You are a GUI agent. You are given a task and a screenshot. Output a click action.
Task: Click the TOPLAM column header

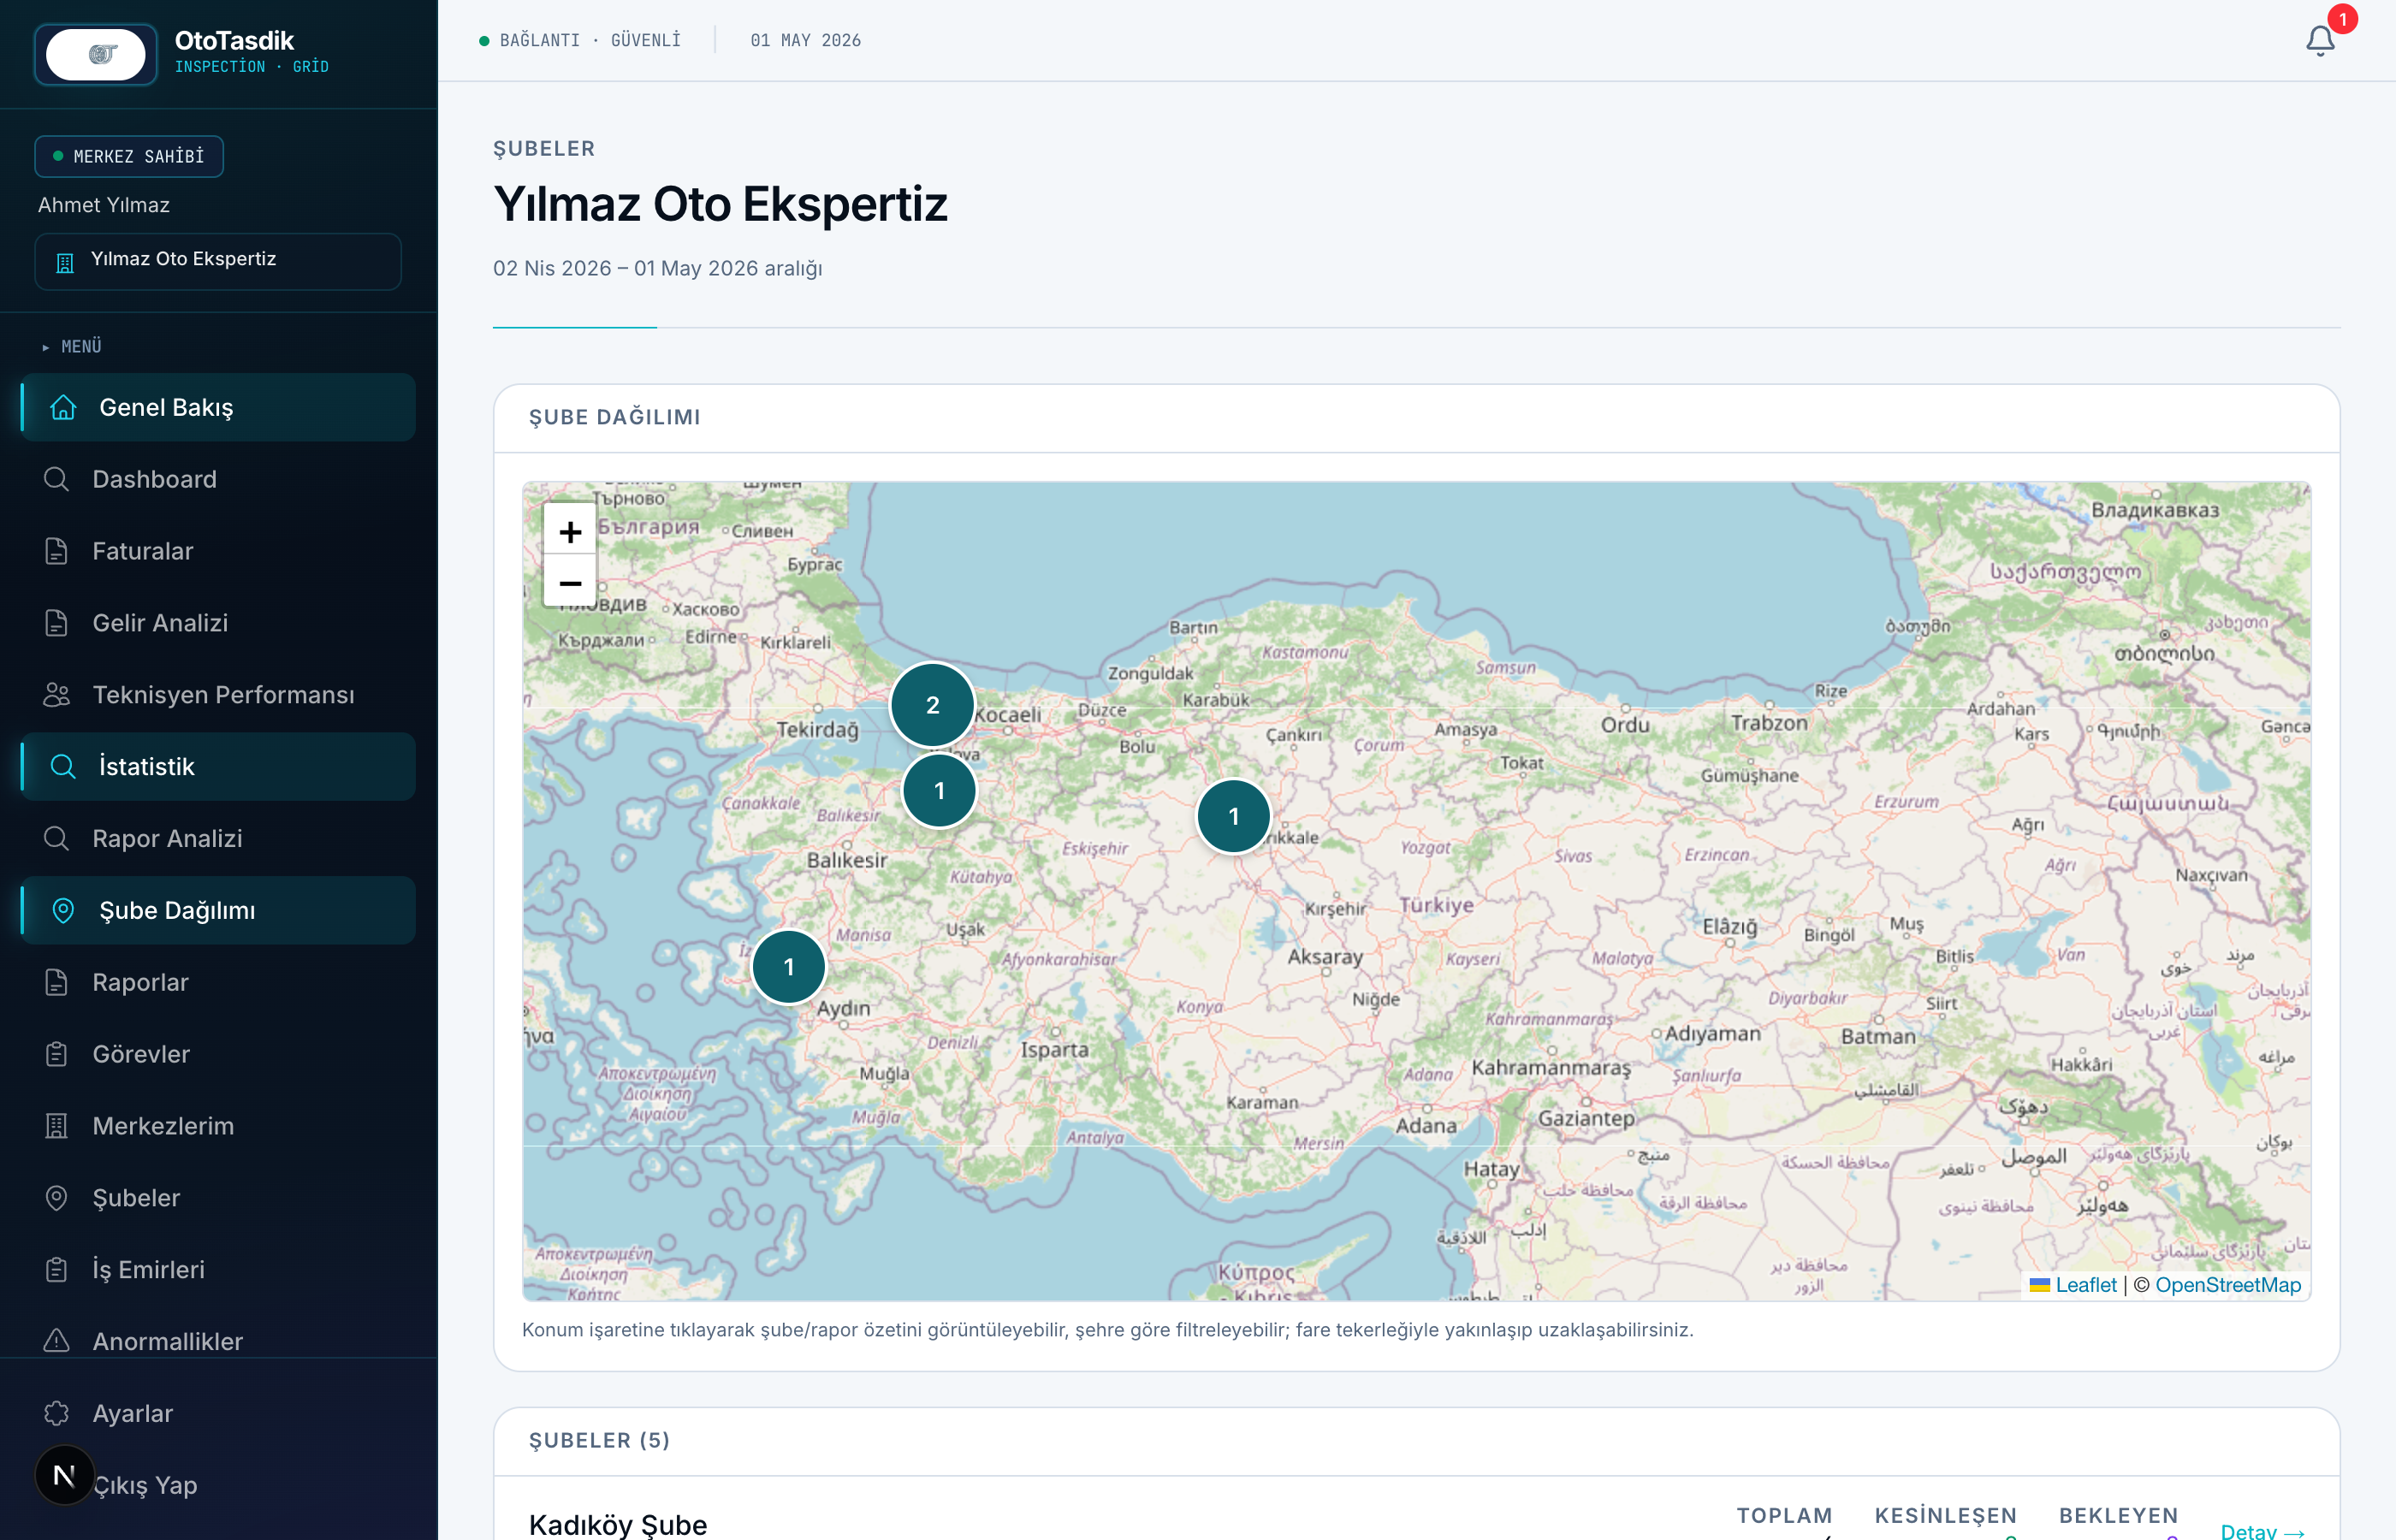(x=1784, y=1515)
